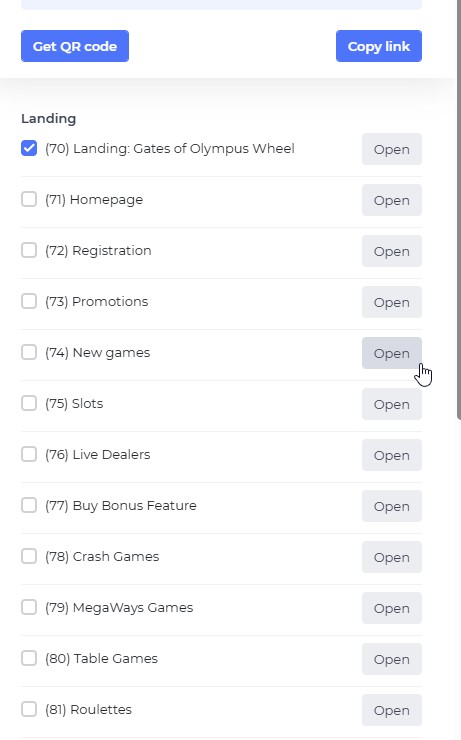The width and height of the screenshot is (461, 740).
Task: Open the Gates of Olympus Wheel landing
Action: [x=392, y=149]
